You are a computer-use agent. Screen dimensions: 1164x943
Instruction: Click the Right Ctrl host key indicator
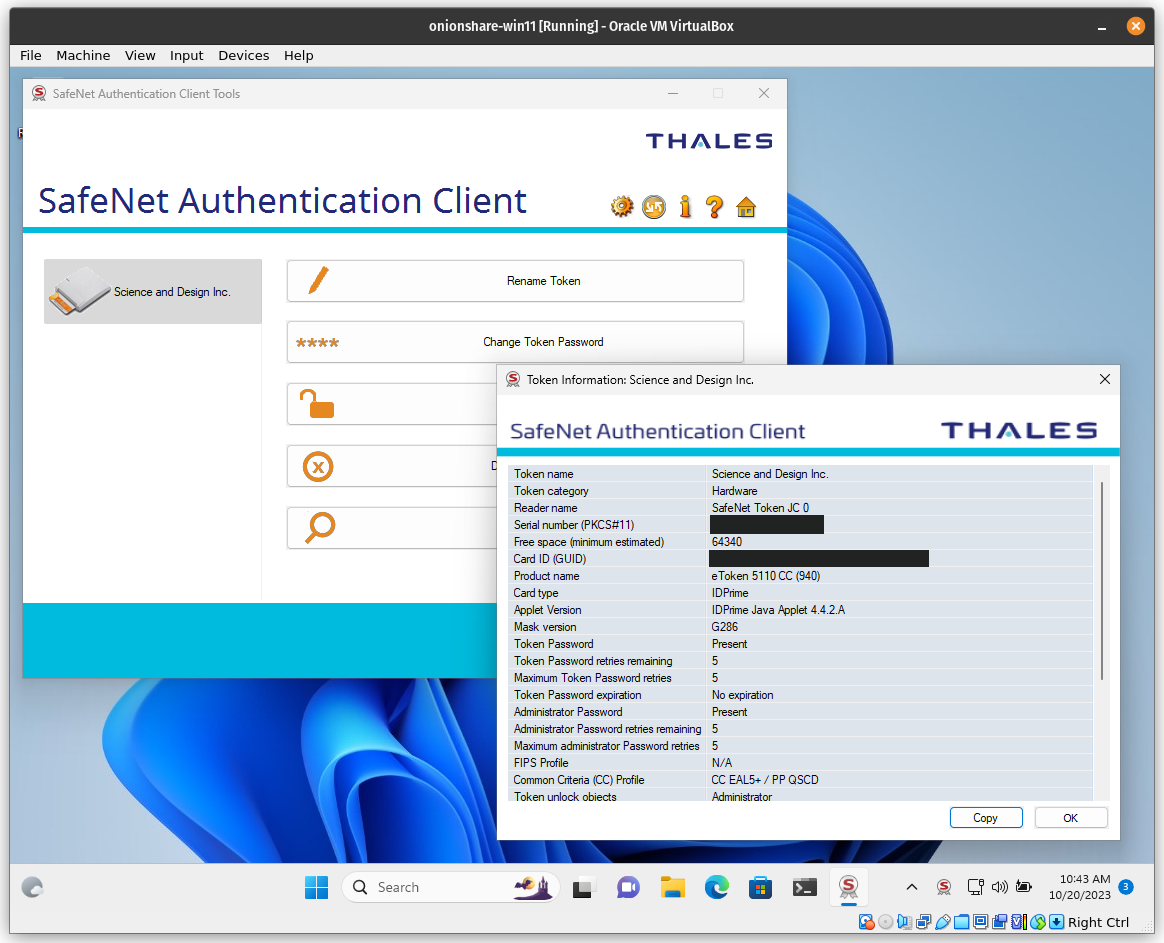click(1099, 922)
